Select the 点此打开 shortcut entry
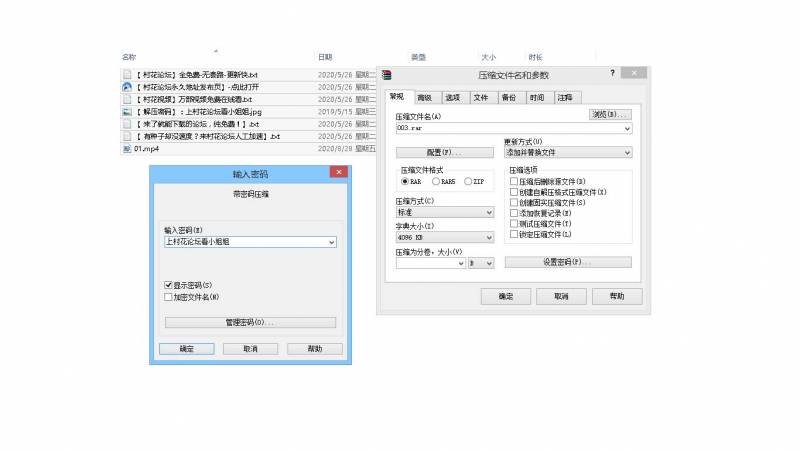The image size is (800, 450). point(197,87)
